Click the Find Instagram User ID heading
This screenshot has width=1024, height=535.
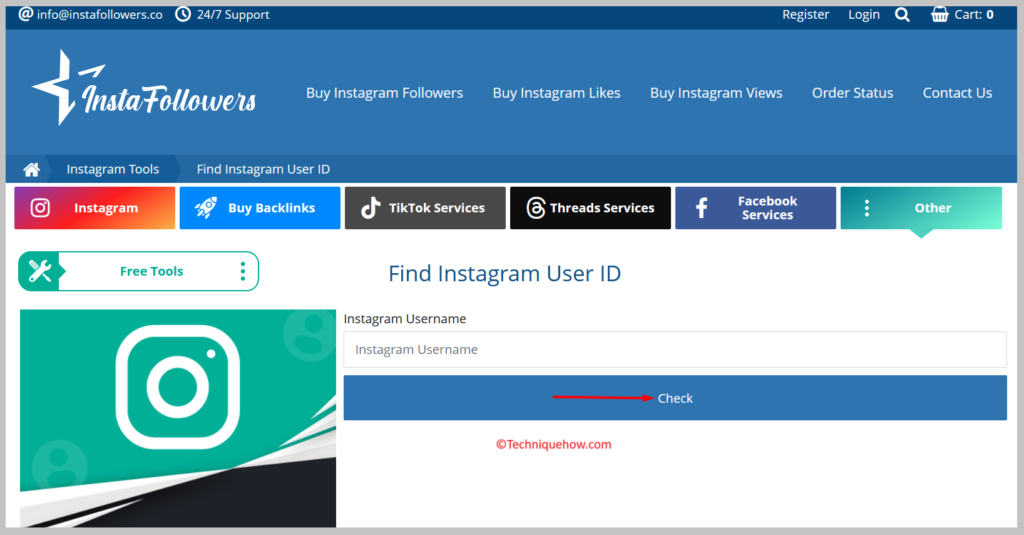pos(504,273)
